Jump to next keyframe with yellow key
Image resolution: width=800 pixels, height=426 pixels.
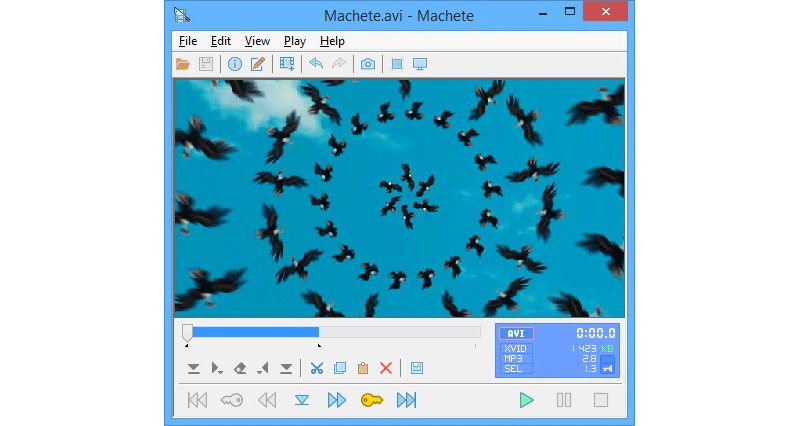pyautogui.click(x=372, y=400)
